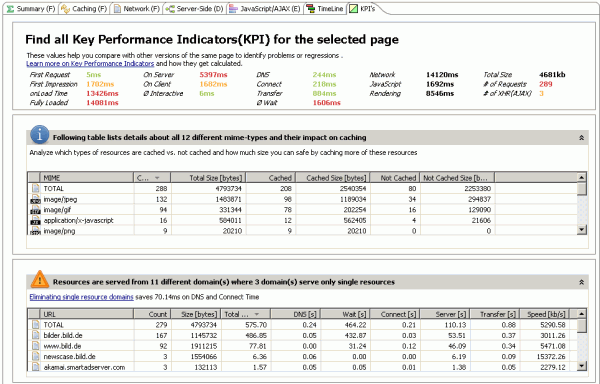Sort mime table by MIME column
This screenshot has height=384, width=600.
[x=86, y=178]
